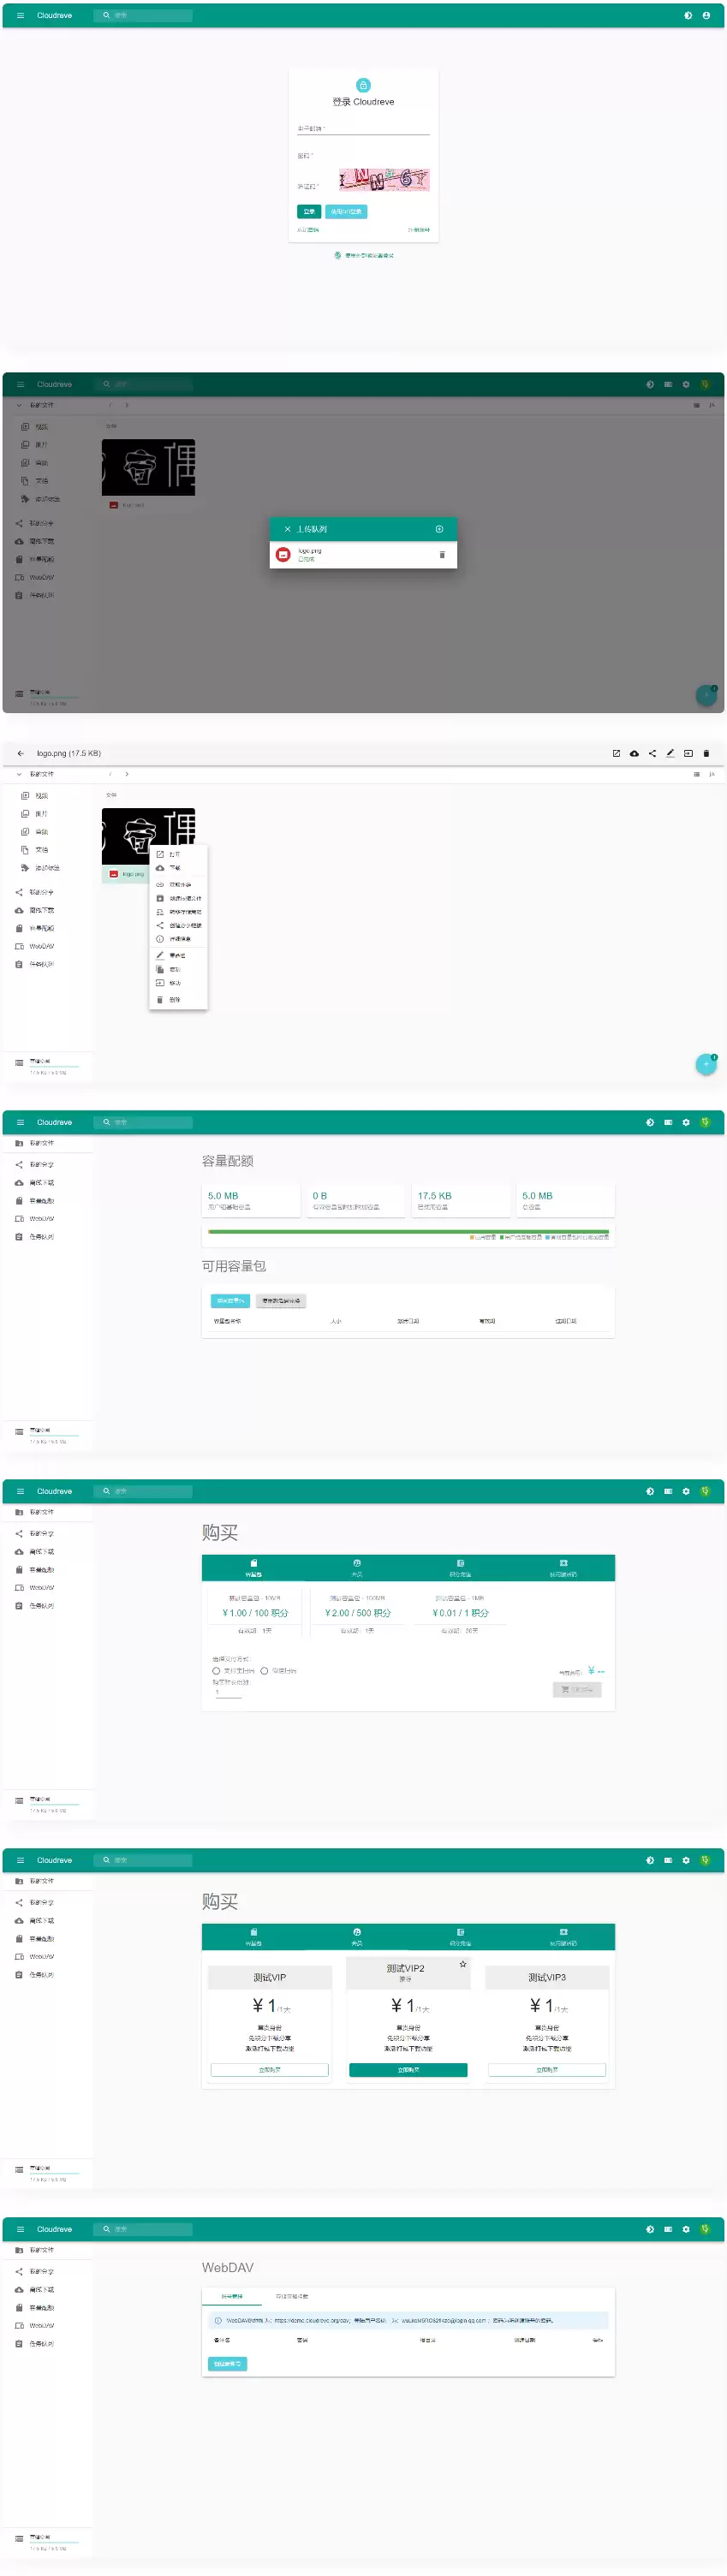
Task: Toggle list/grid view icon on the context-menu screen
Action: (697, 774)
